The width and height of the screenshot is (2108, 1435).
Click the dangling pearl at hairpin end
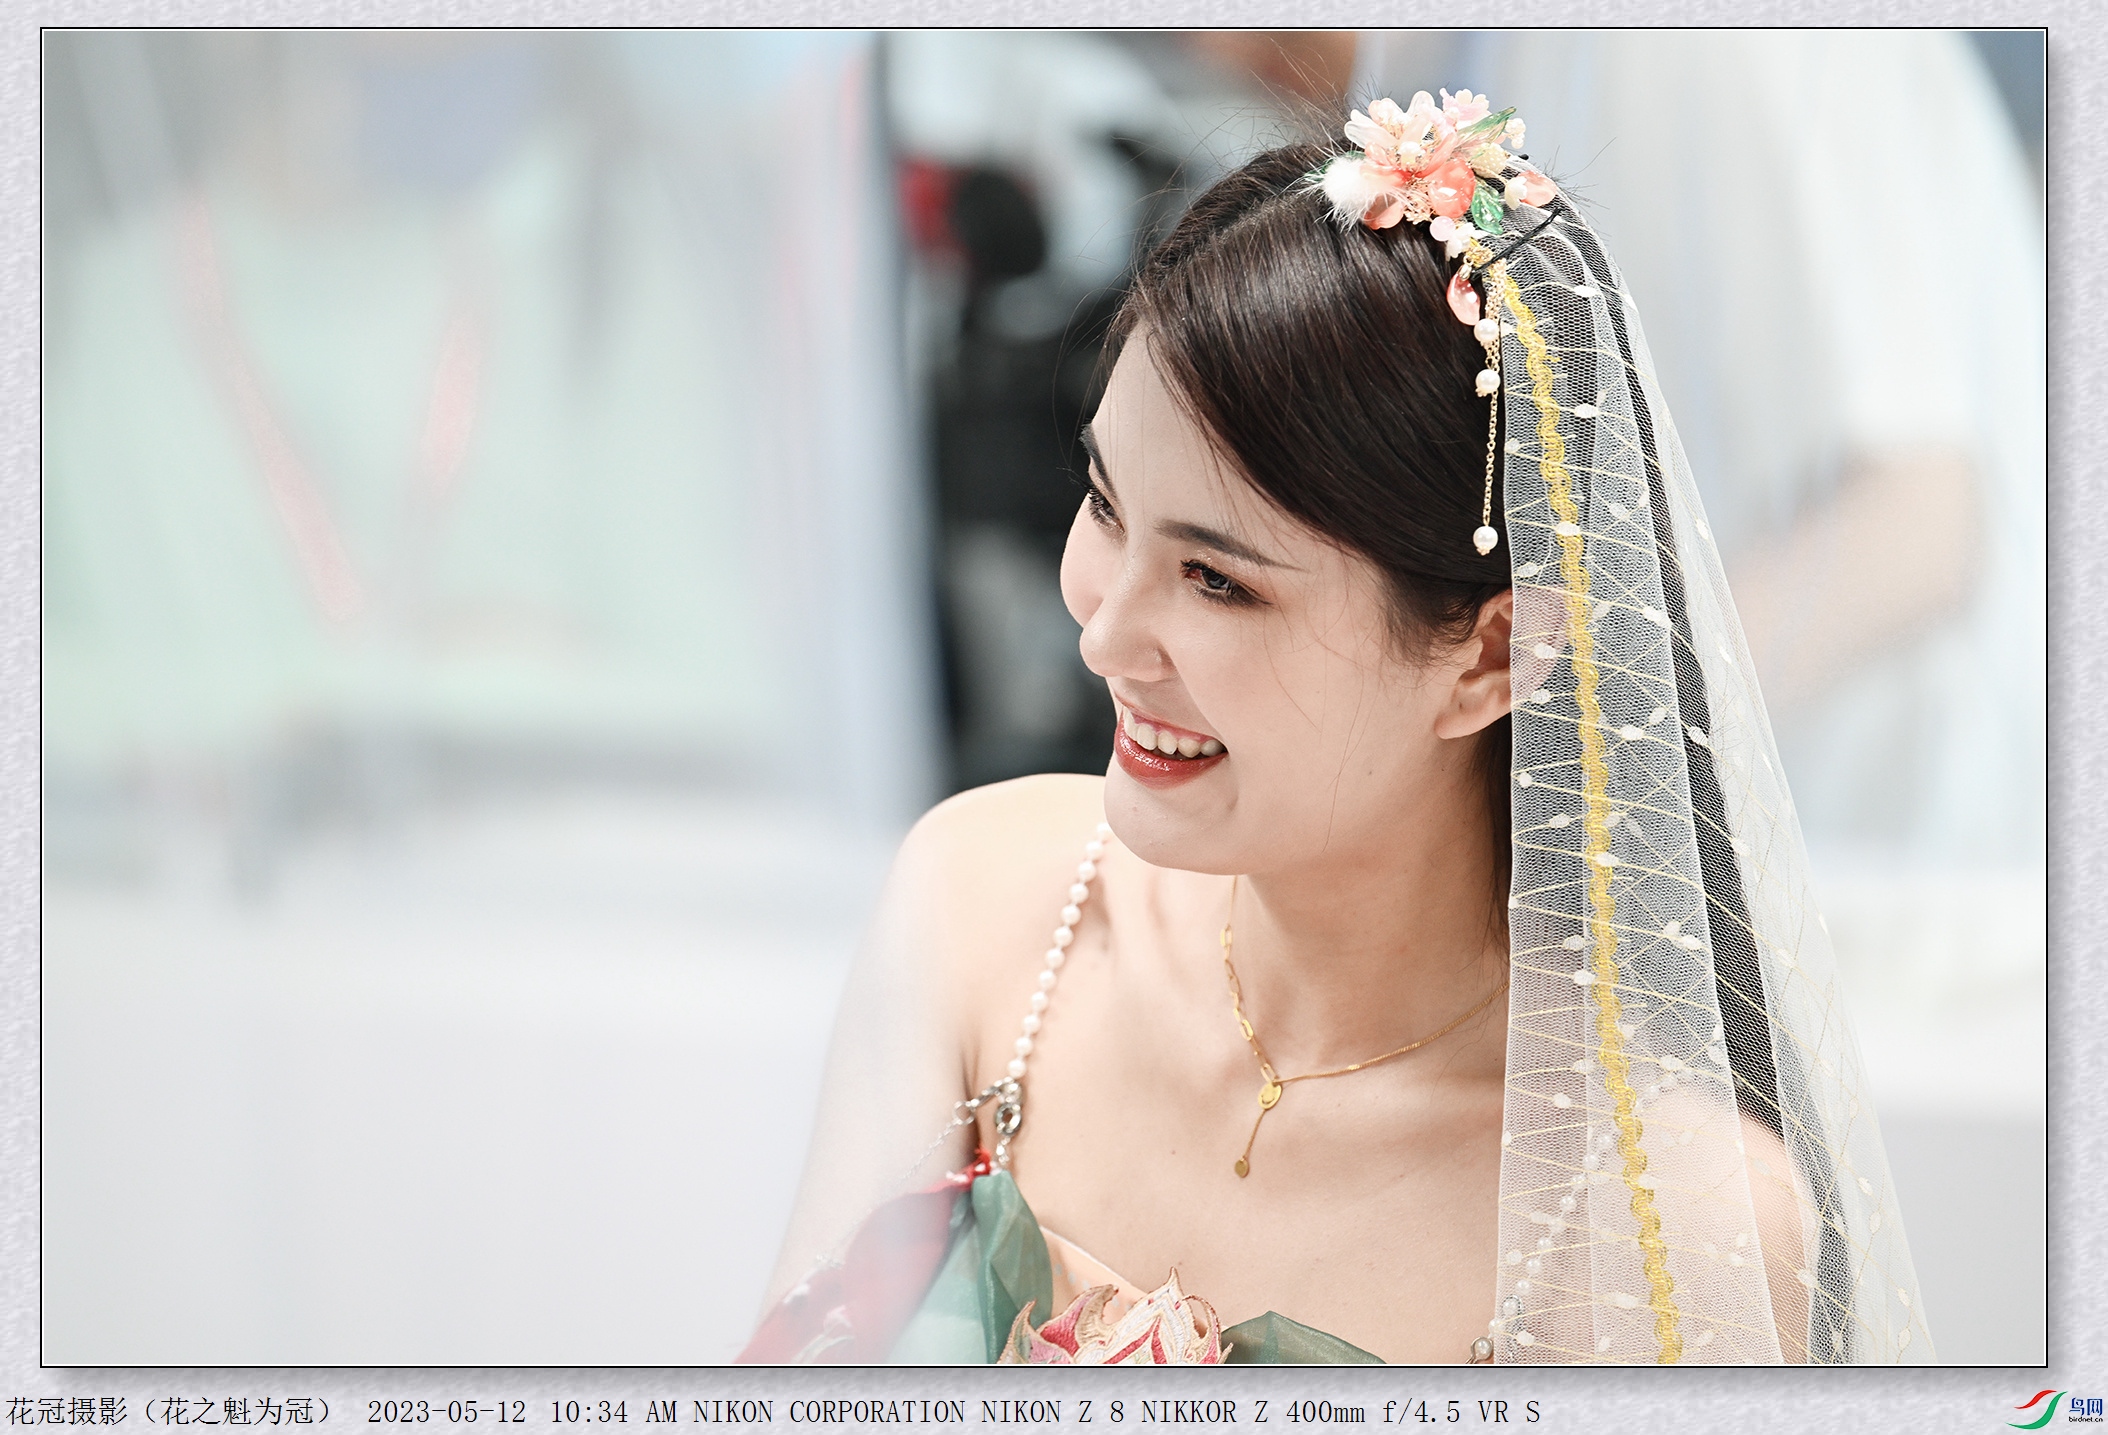click(1485, 540)
